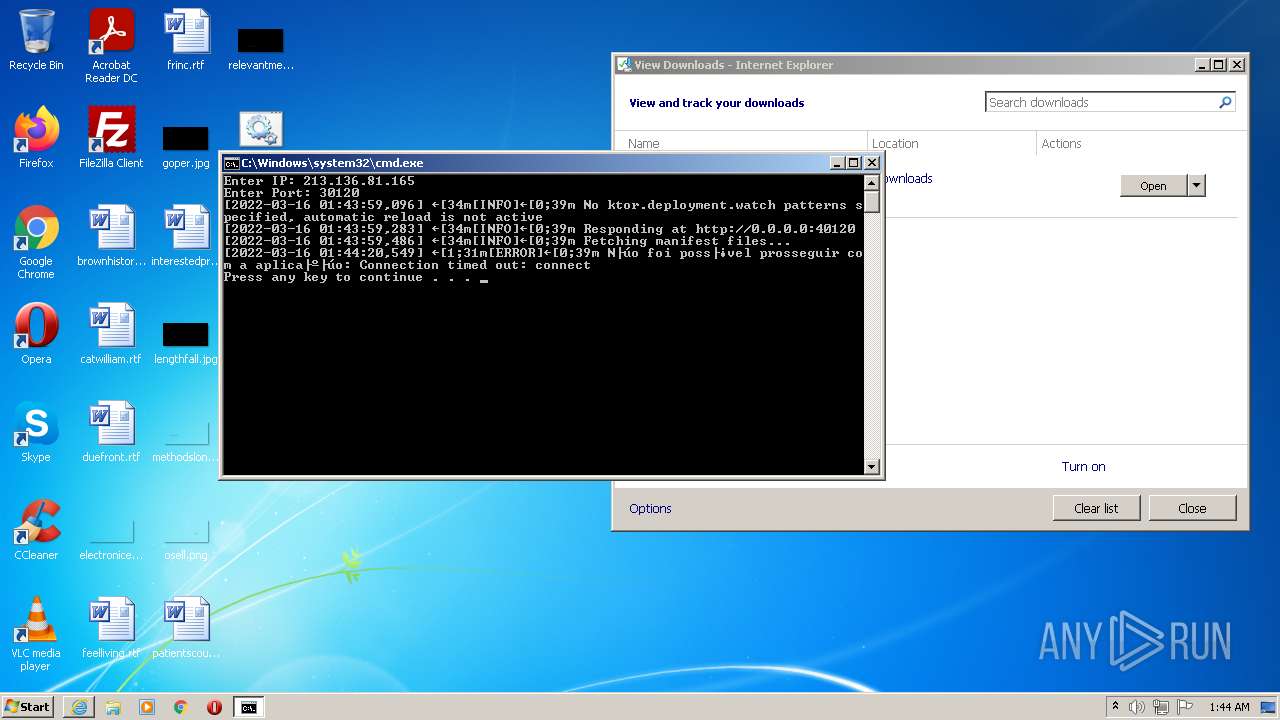Image resolution: width=1280 pixels, height=720 pixels.
Task: Click cmd scrollbar down arrow
Action: pyautogui.click(x=871, y=466)
